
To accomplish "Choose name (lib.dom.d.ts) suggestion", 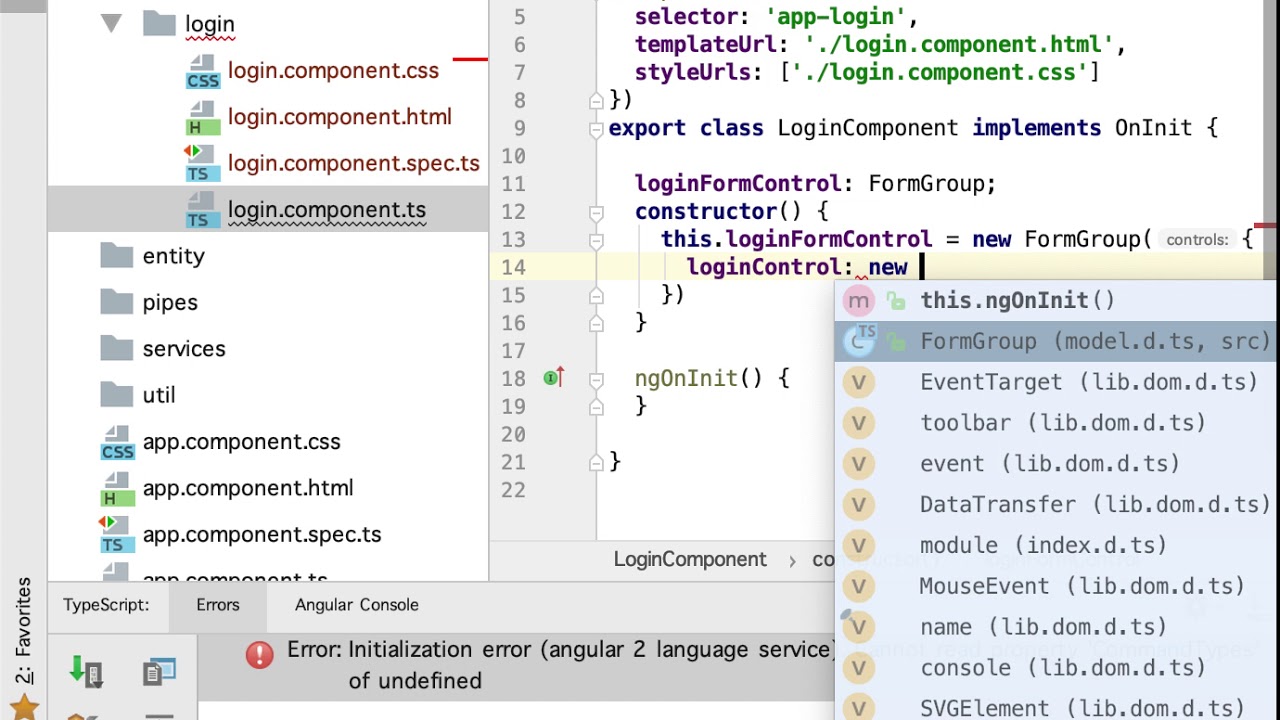I will pos(1057,627).
